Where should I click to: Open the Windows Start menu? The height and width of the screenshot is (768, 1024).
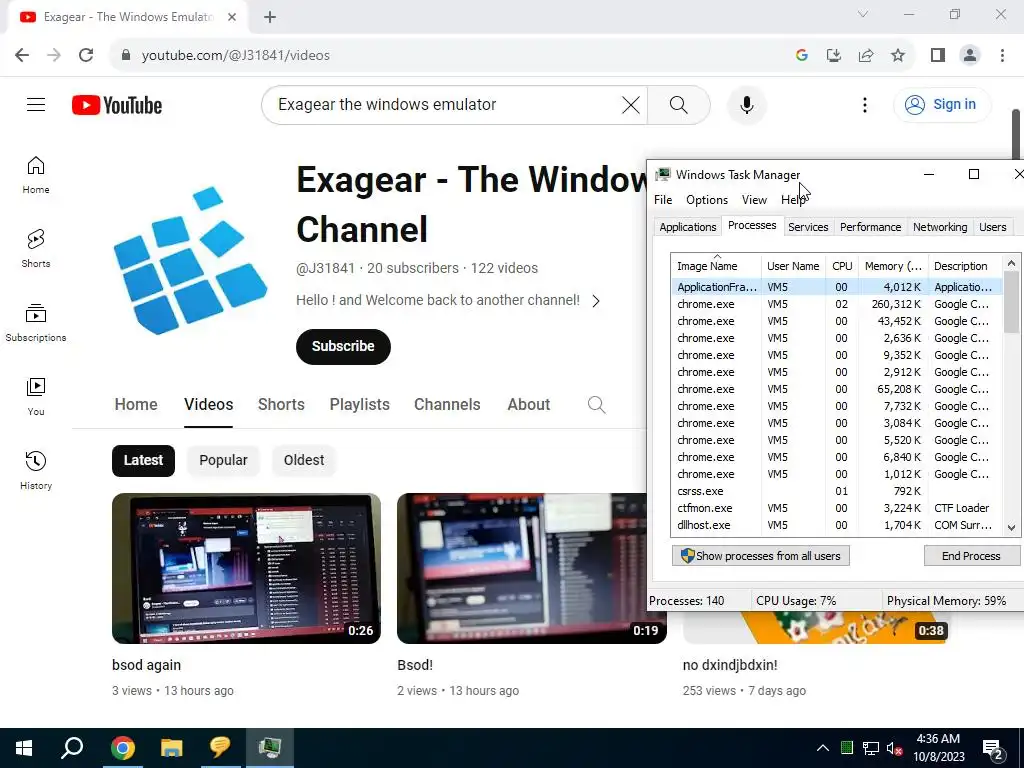(x=24, y=748)
